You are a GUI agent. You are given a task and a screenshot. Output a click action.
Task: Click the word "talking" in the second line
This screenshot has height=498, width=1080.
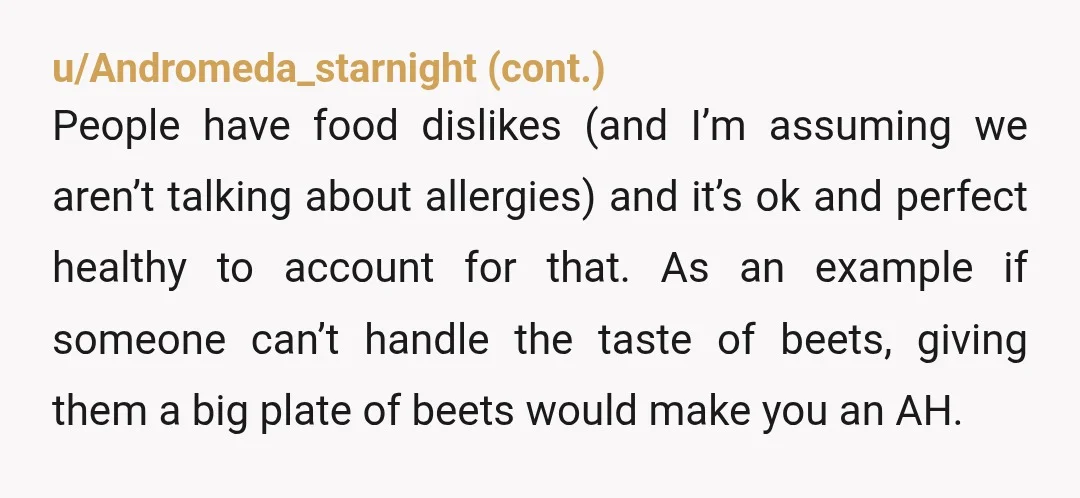pos(229,200)
